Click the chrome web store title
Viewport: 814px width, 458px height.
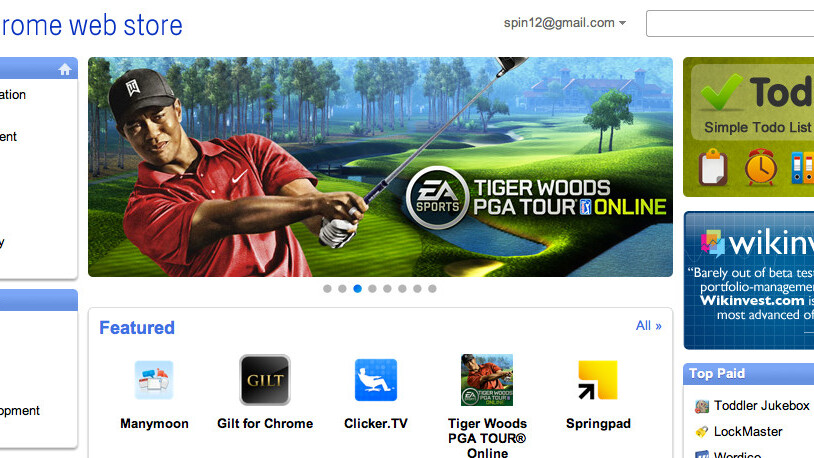click(91, 25)
